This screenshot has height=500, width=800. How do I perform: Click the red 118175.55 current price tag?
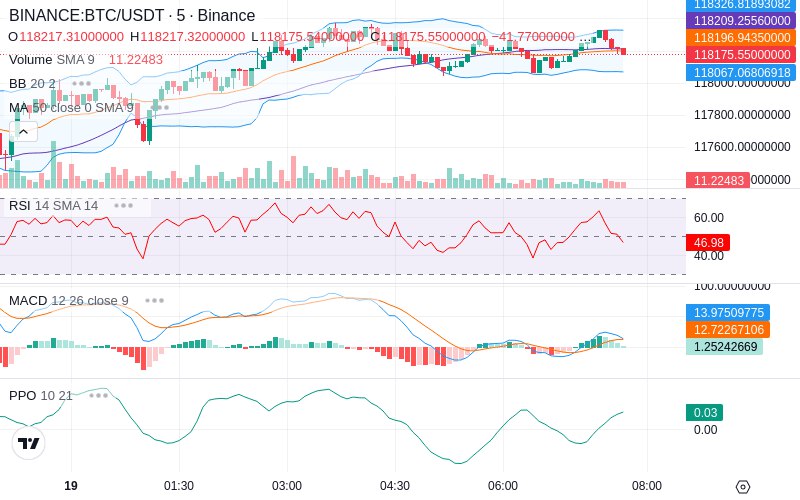pyautogui.click(x=741, y=55)
